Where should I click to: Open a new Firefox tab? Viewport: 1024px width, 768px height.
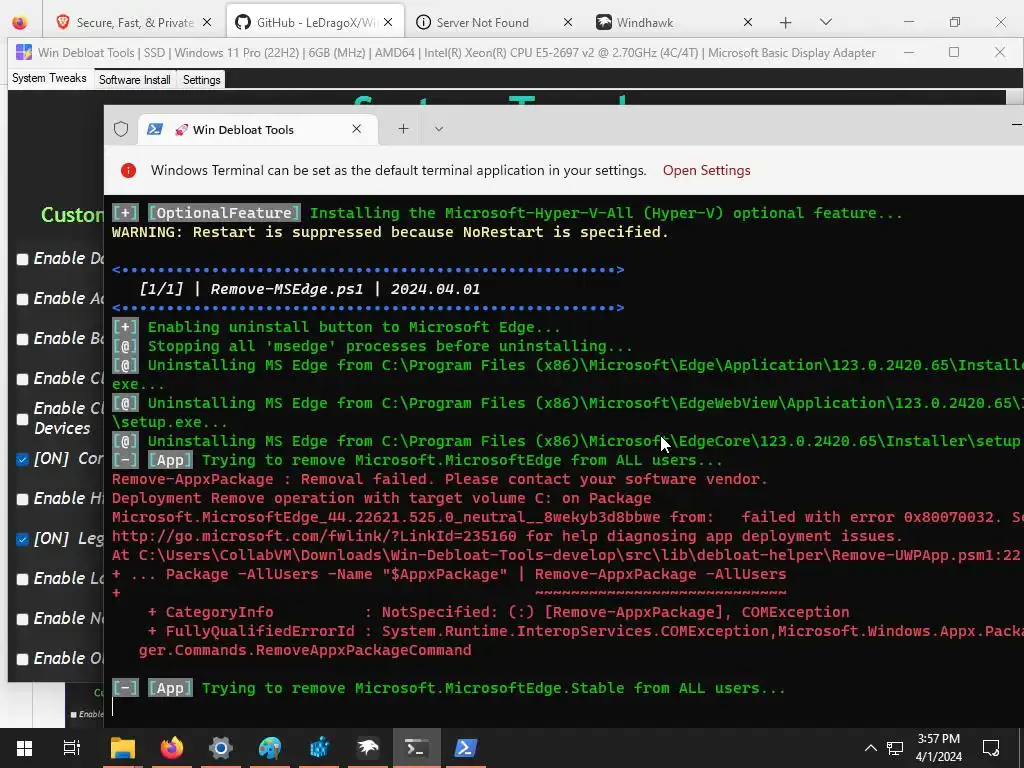pos(786,23)
